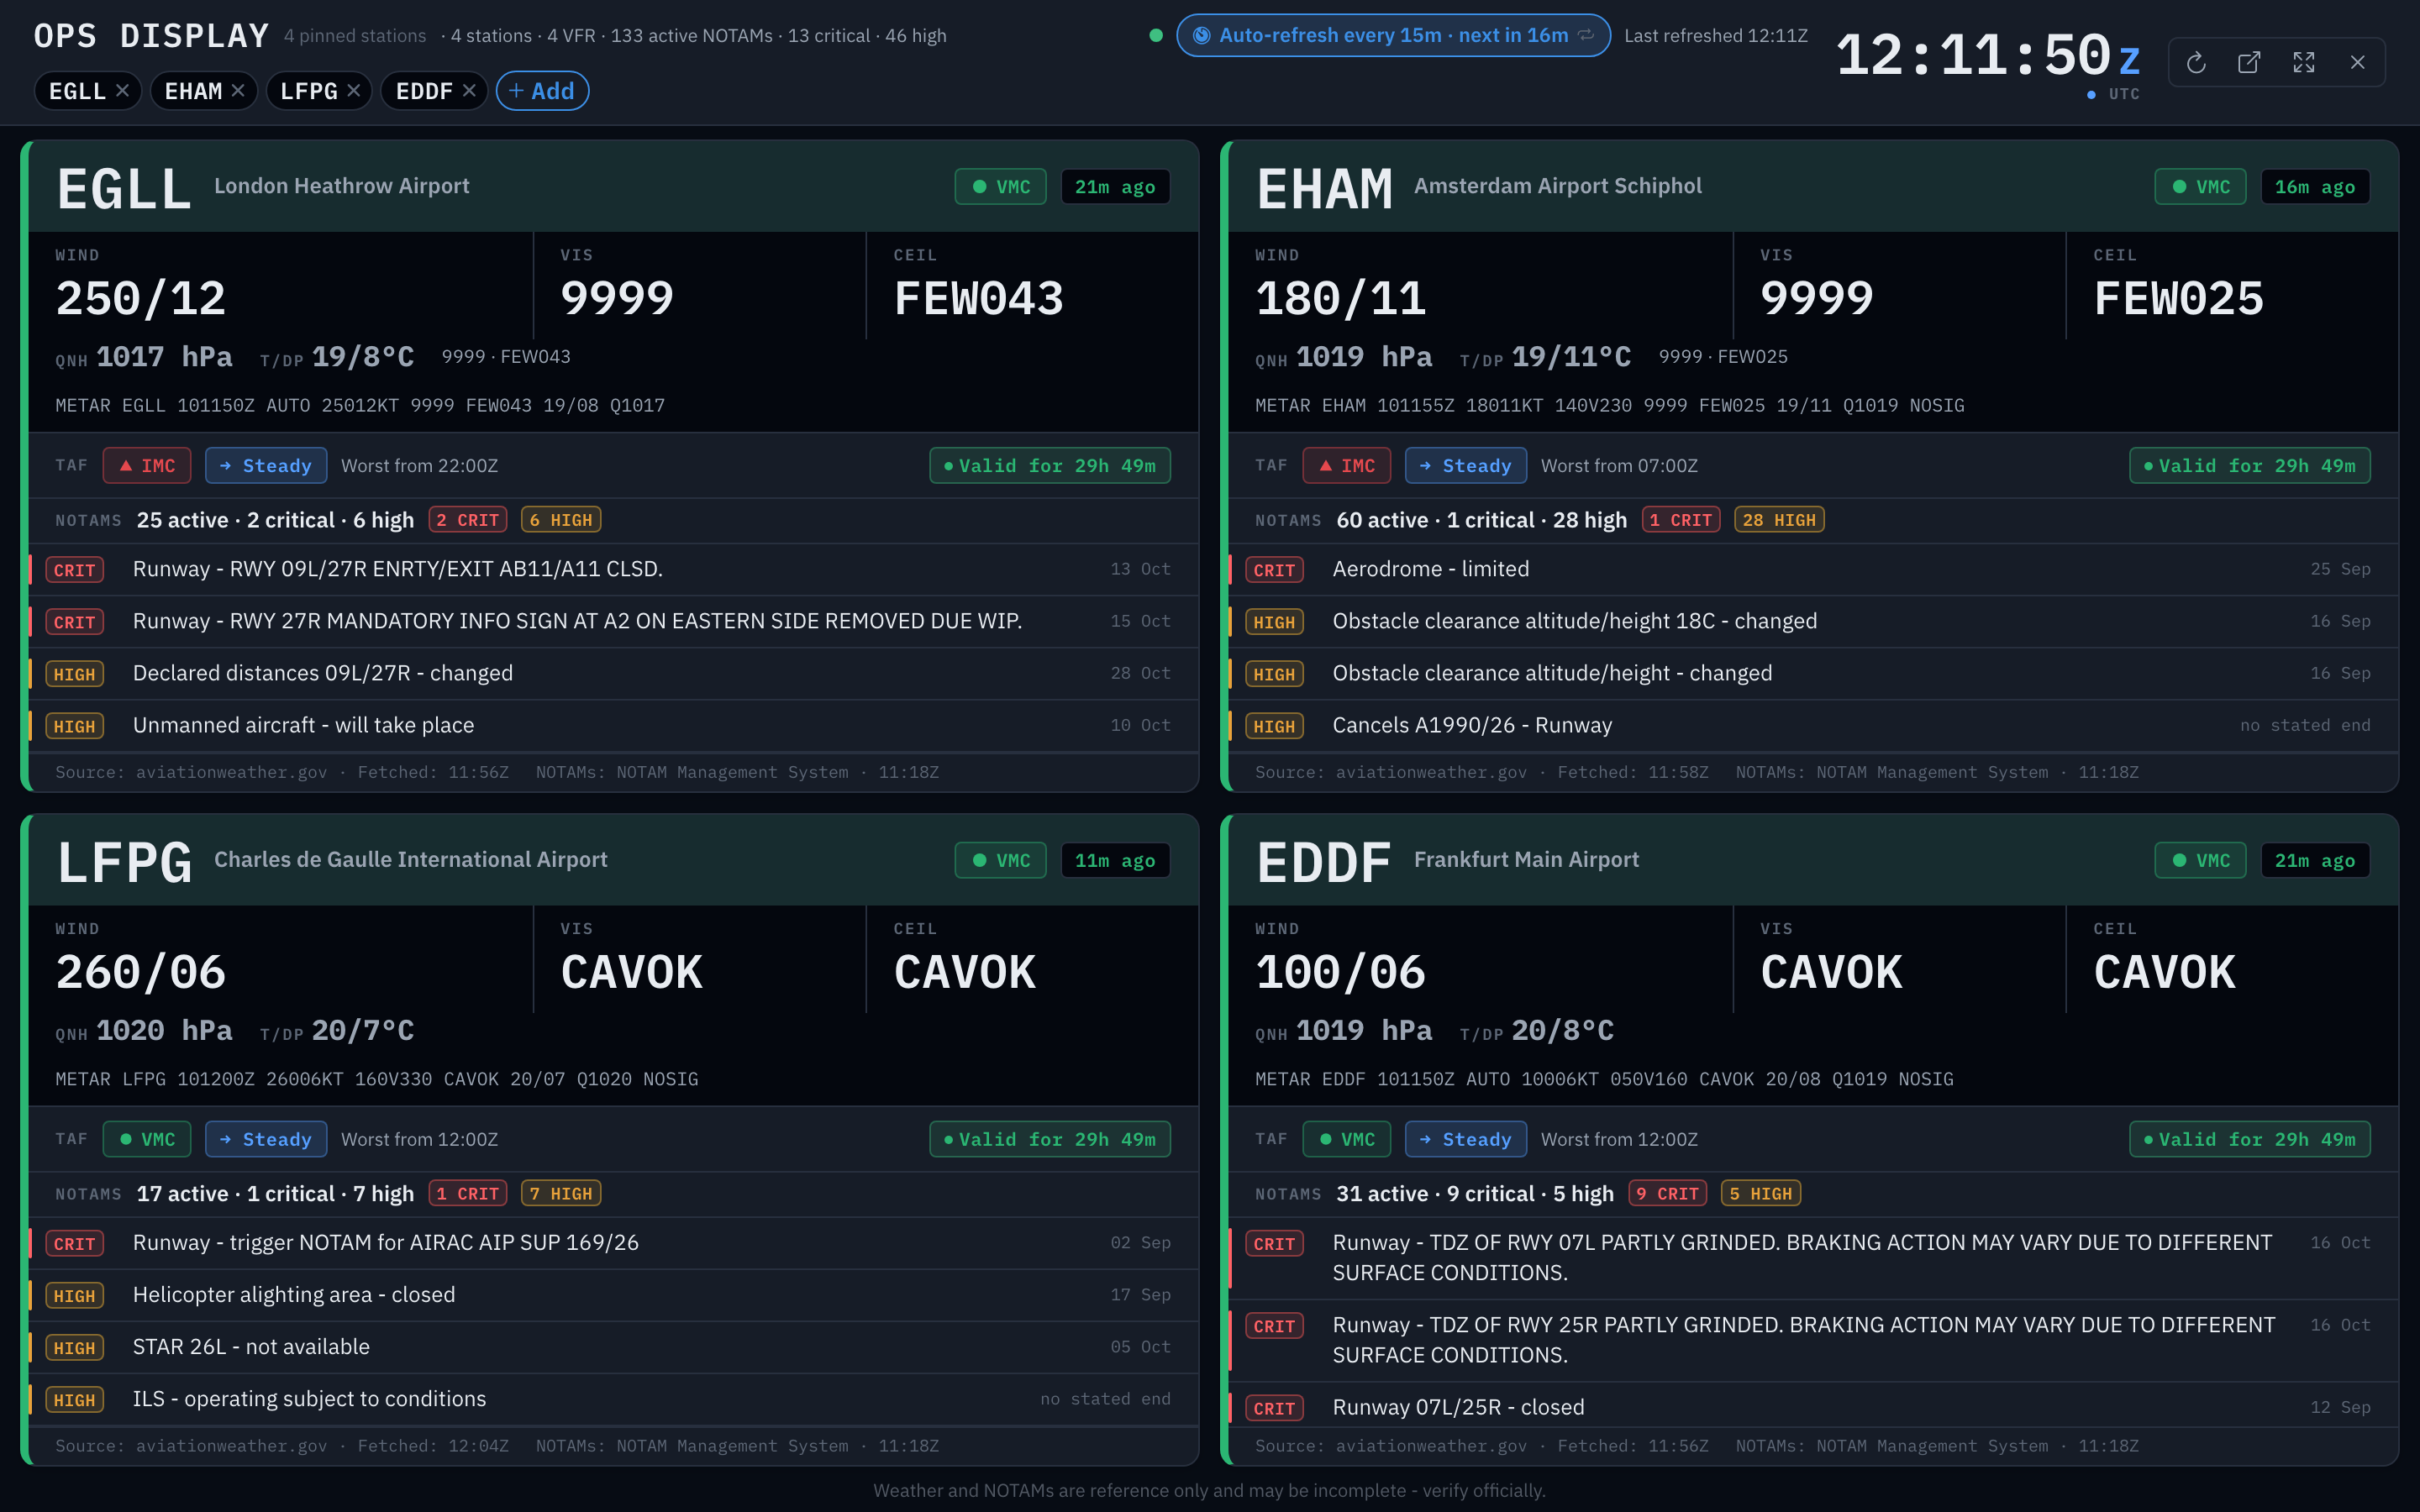
Task: Click 'Frankfurt Main Airport' station name
Action: pos(1526,860)
